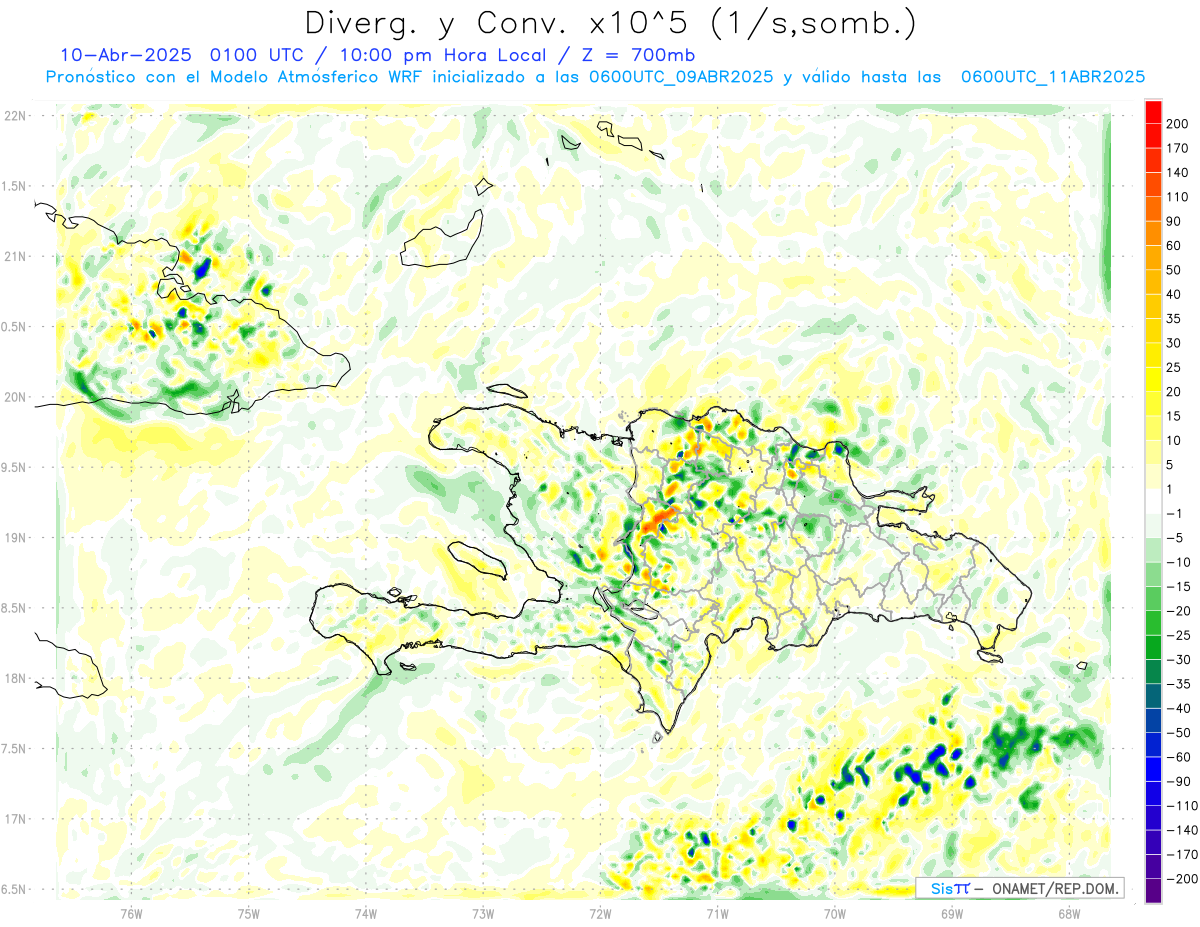1200x927 pixels.
Task: Click "Pronóstico con el Modelo Atmosferico WRF" text
Action: point(236,77)
